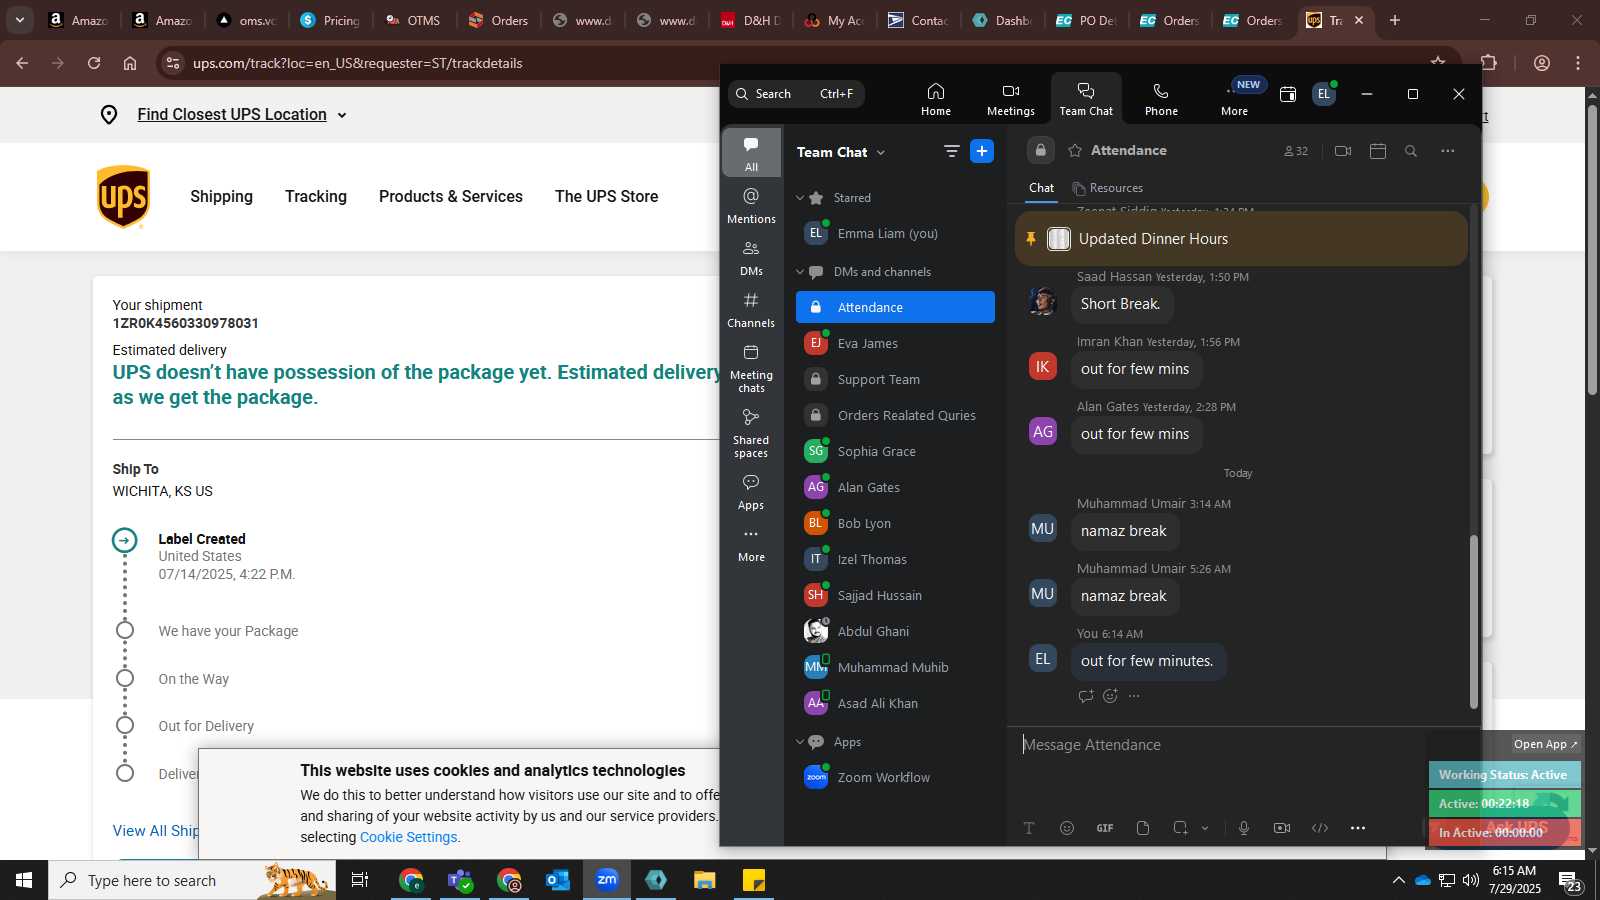Open Products & Services menu on UPS
Viewport: 1600px width, 900px height.
pyautogui.click(x=451, y=197)
